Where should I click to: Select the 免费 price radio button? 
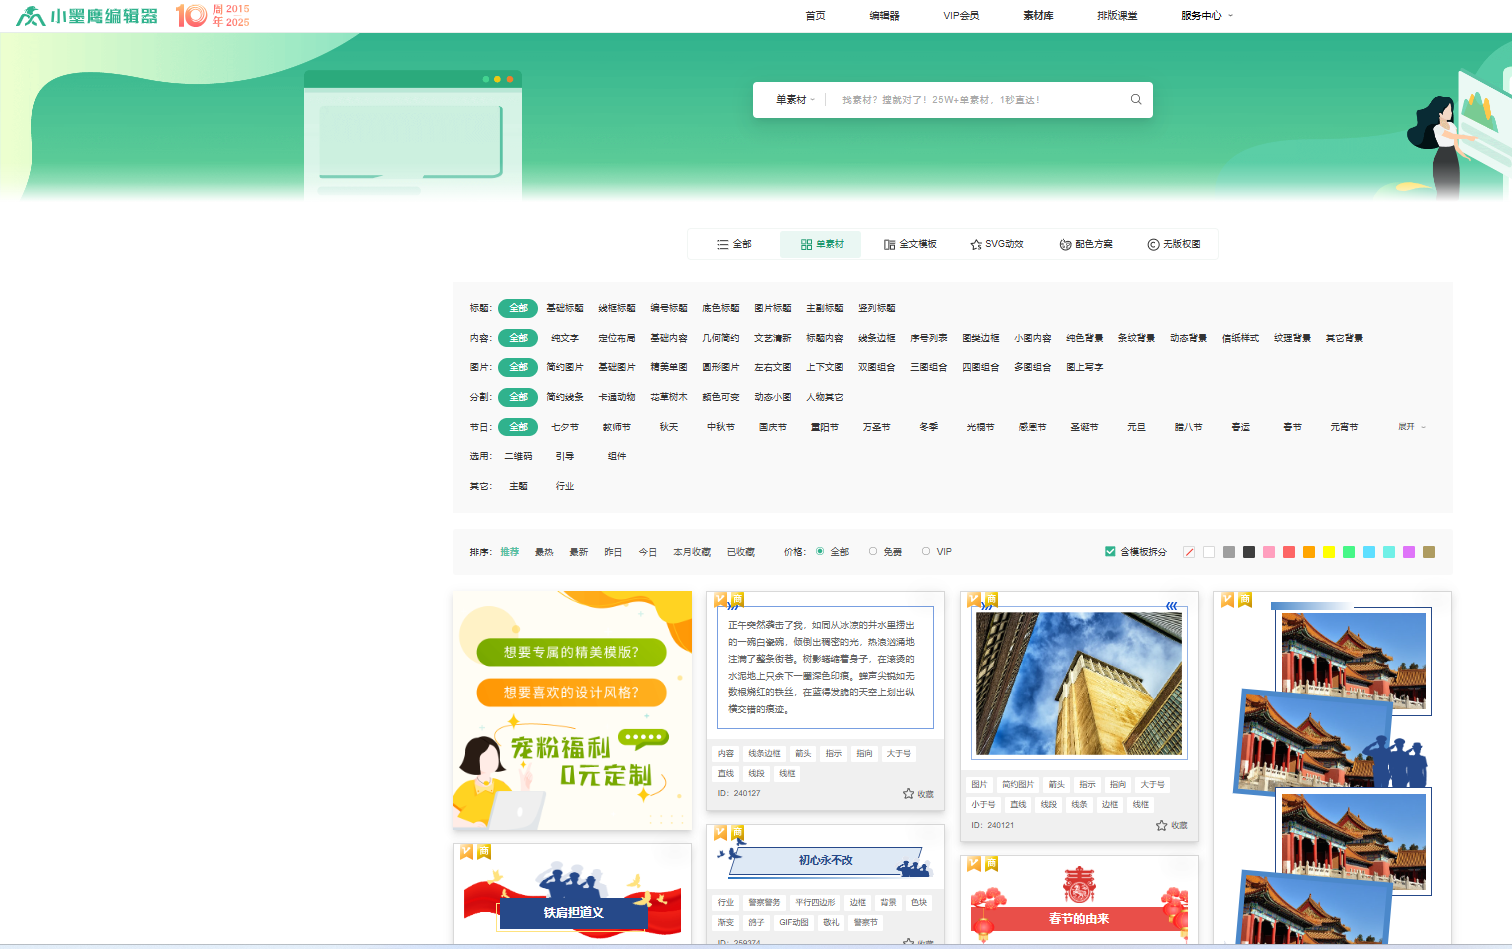click(x=873, y=552)
